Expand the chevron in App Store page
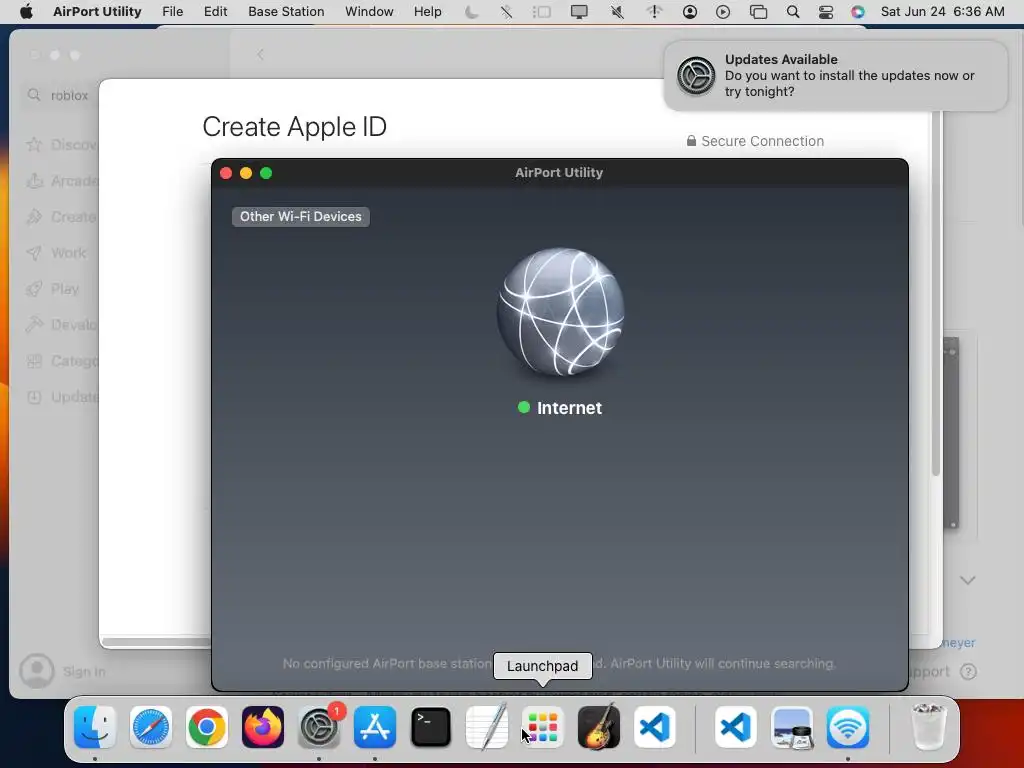The width and height of the screenshot is (1024, 768). point(968,580)
